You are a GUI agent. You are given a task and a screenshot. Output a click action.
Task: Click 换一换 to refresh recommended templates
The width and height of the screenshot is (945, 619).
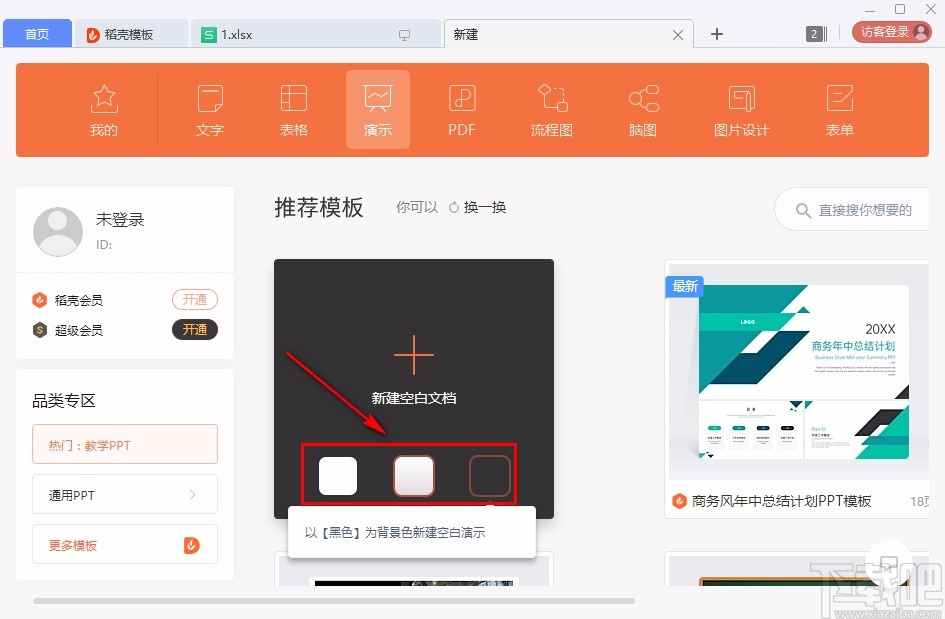[x=485, y=207]
